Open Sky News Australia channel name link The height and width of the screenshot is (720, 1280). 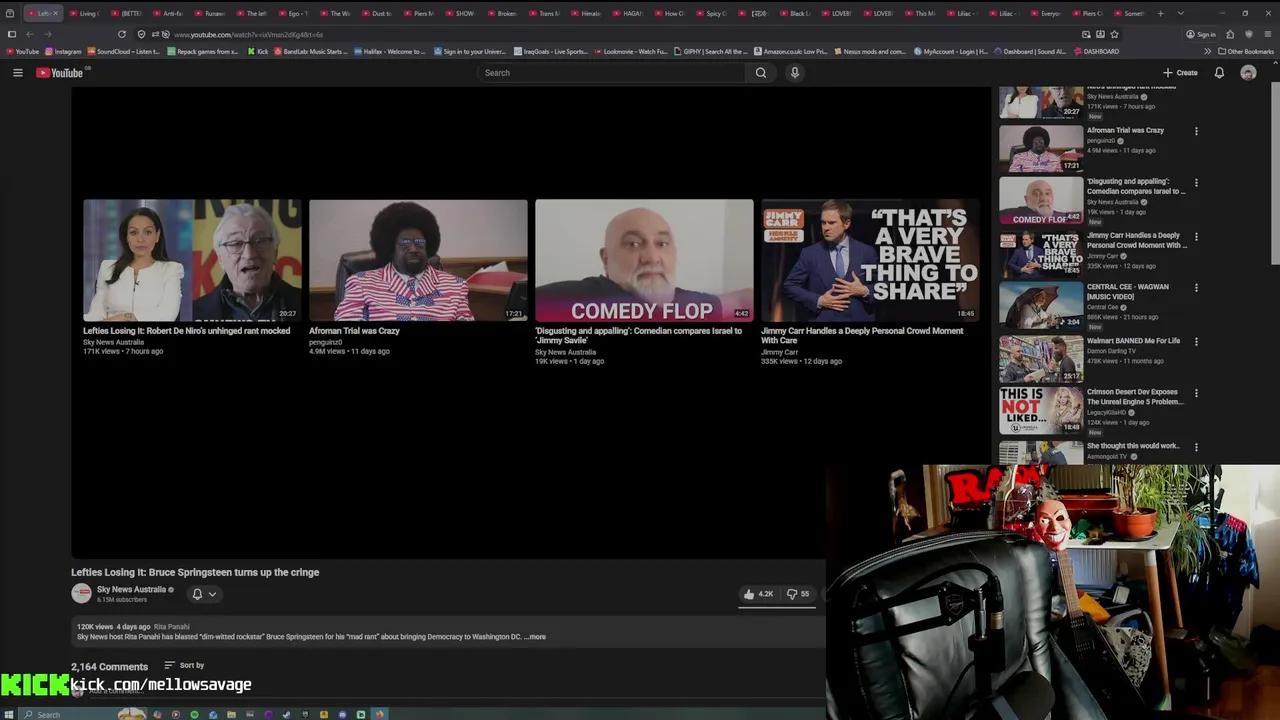[131, 589]
